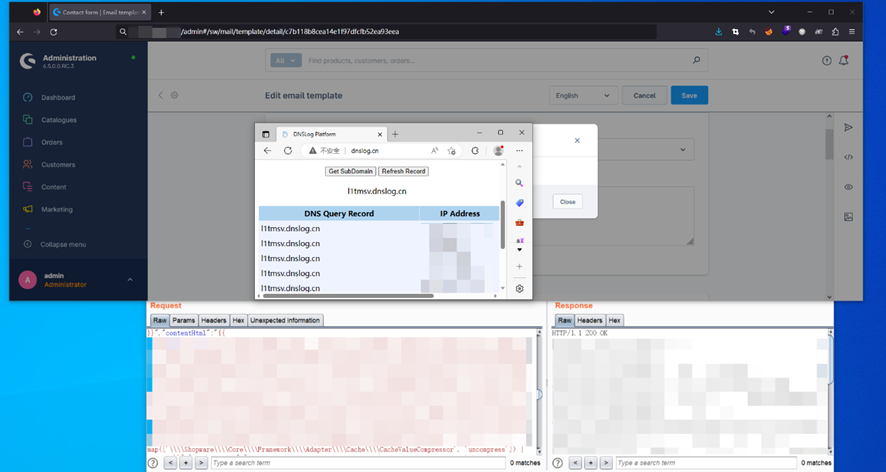Click the IP Address column header
The image size is (886, 472).
tap(460, 214)
